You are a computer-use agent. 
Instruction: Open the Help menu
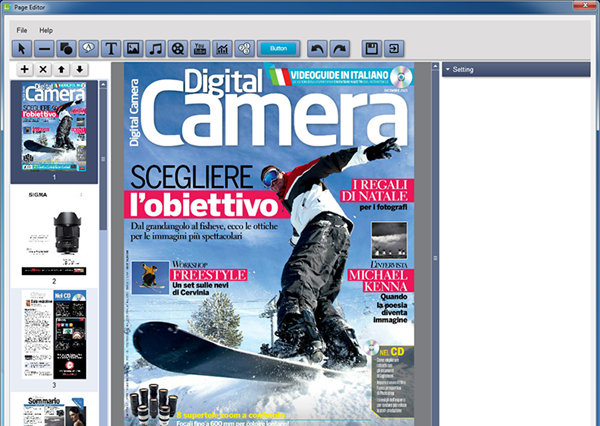pyautogui.click(x=46, y=31)
